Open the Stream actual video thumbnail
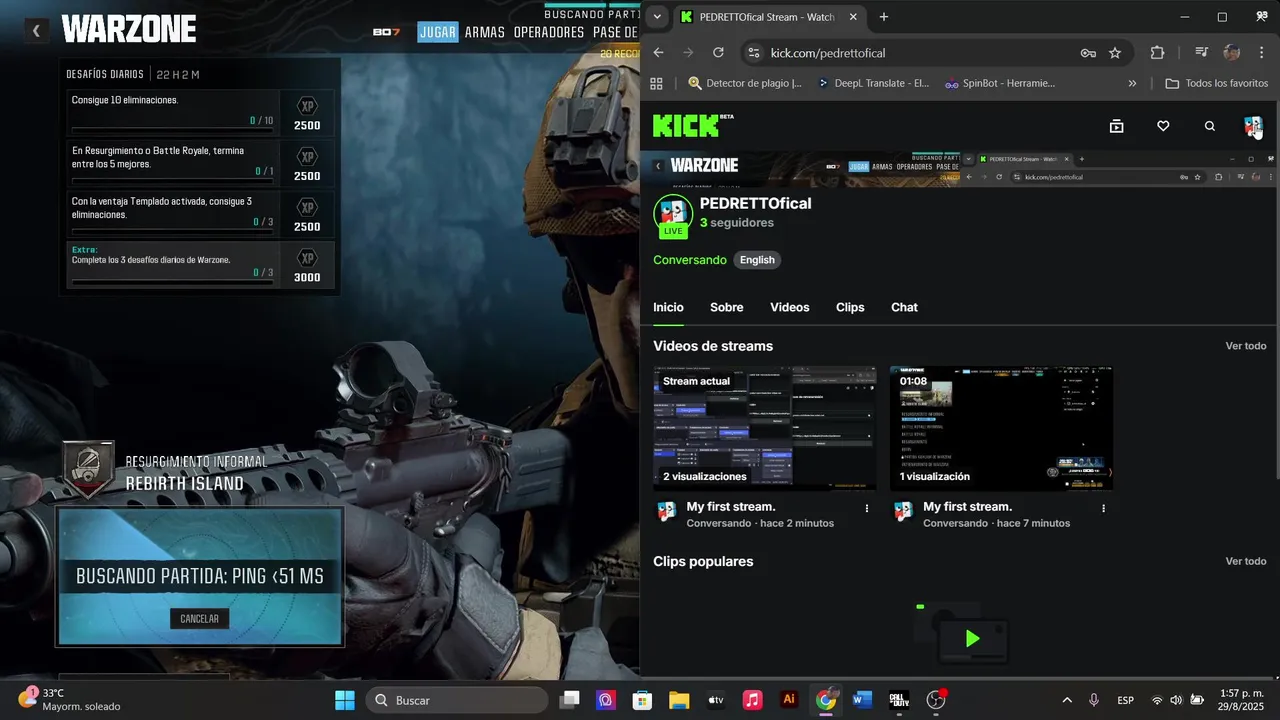Screen dimensions: 1280x720 click(x=764, y=428)
